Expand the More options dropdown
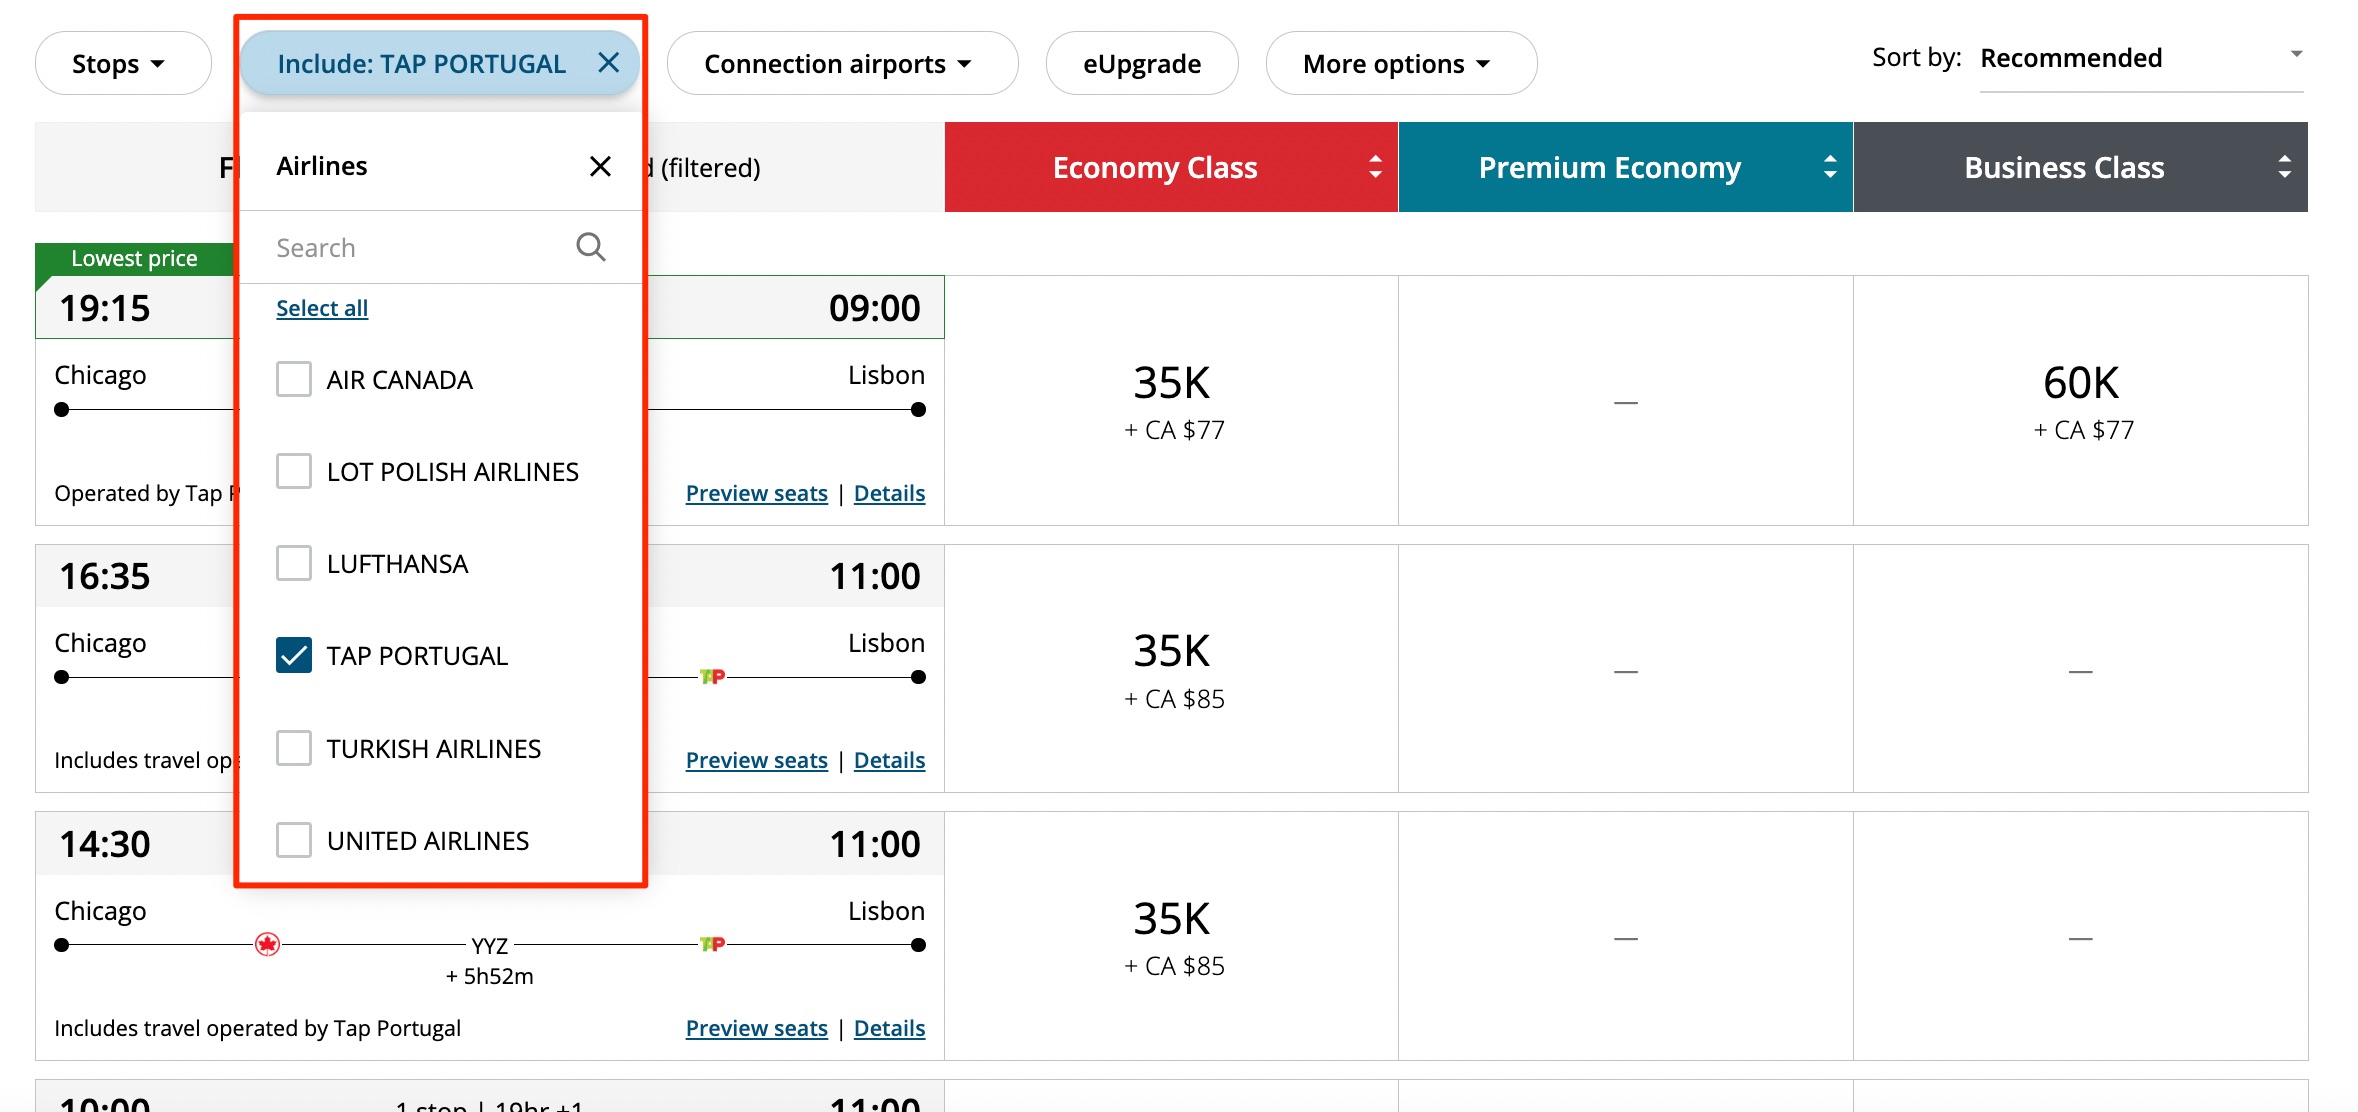This screenshot has height=1112, width=2358. tap(1399, 63)
